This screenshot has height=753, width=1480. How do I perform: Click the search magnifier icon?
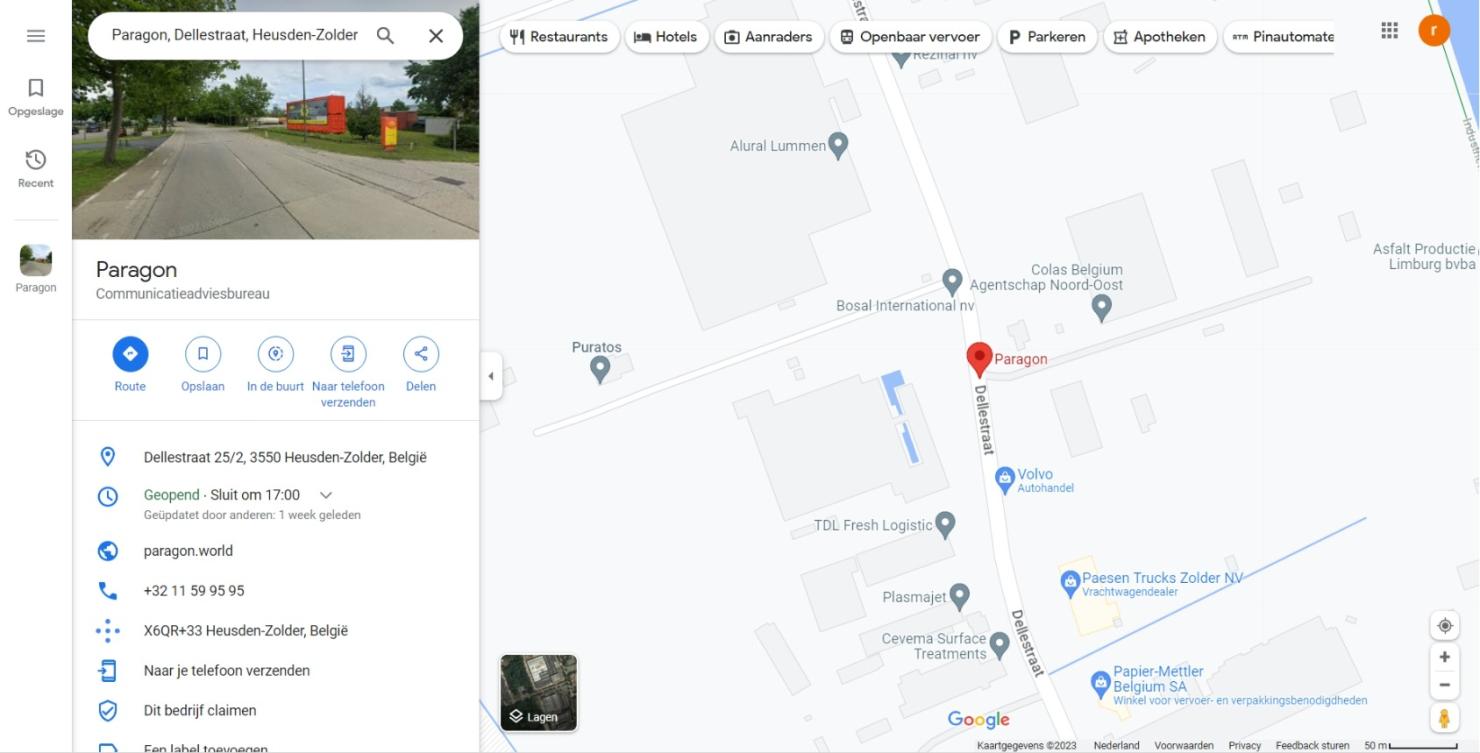[x=385, y=36]
